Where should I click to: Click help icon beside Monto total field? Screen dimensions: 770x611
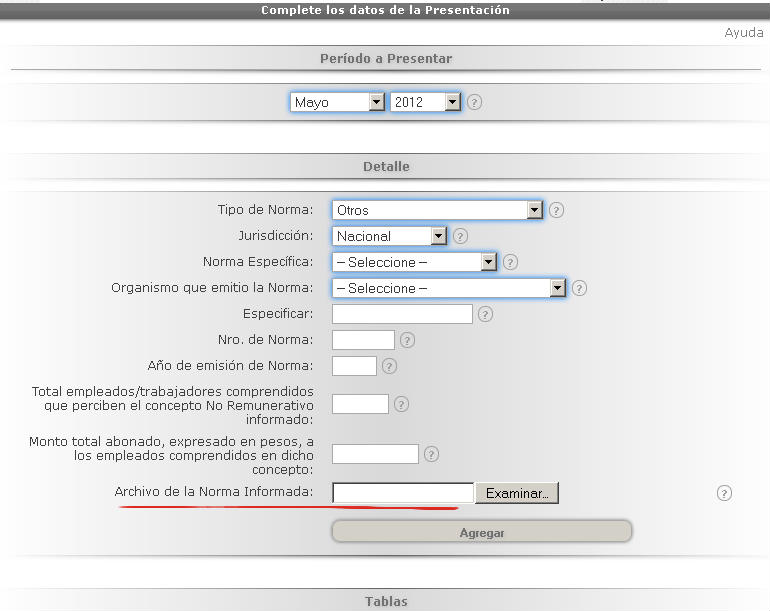[431, 454]
